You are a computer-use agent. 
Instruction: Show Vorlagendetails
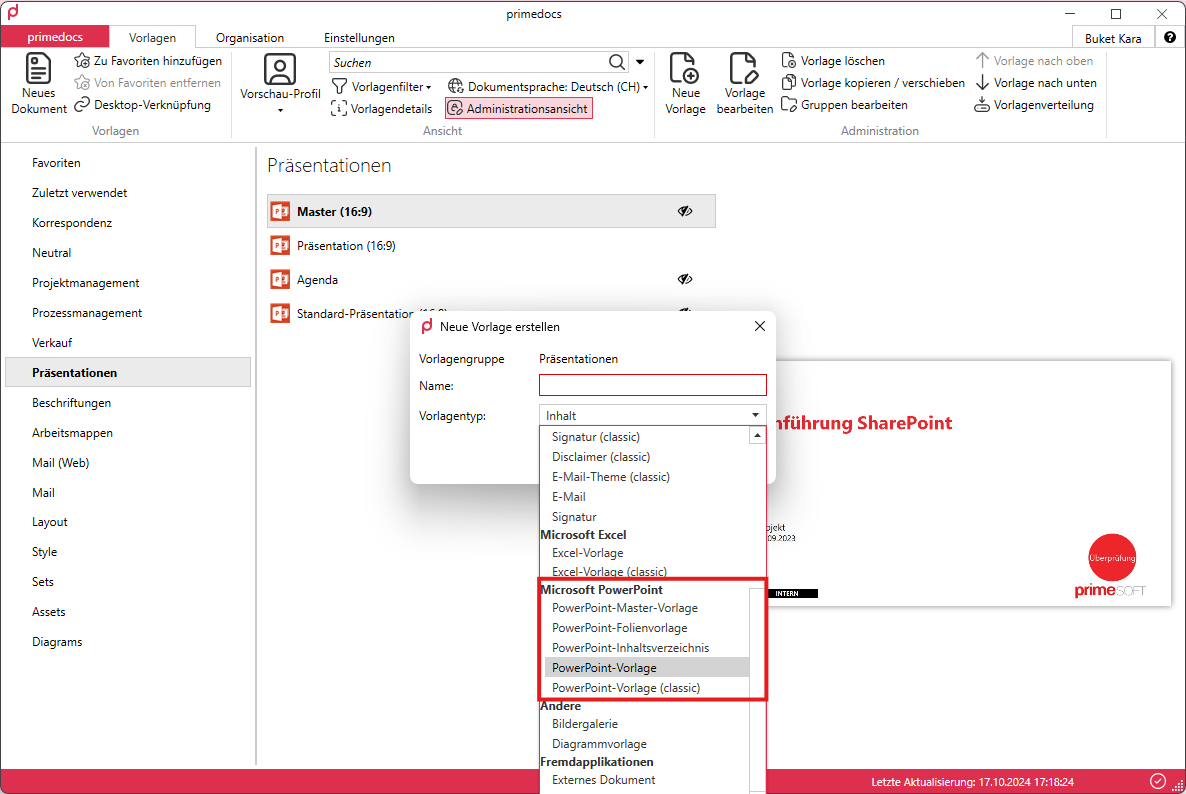point(382,108)
